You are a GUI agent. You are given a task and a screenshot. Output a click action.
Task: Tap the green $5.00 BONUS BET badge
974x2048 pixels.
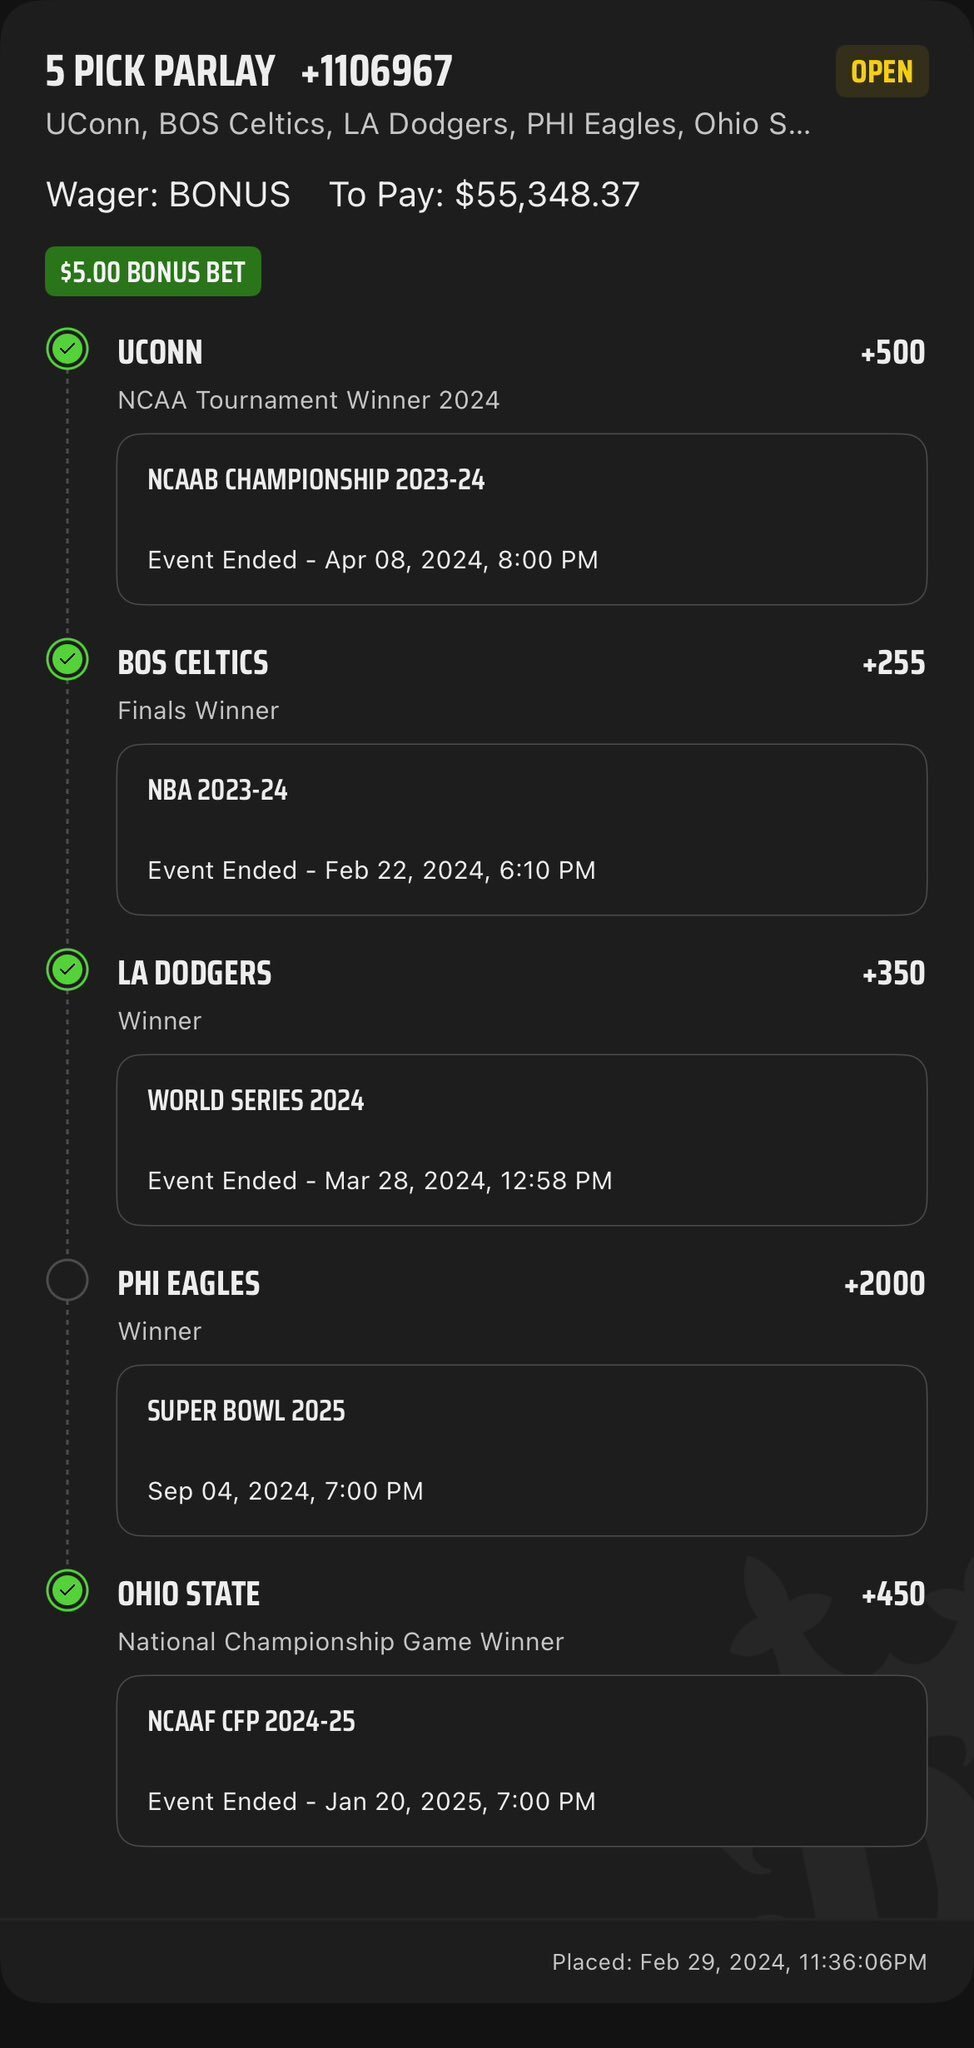tap(153, 272)
